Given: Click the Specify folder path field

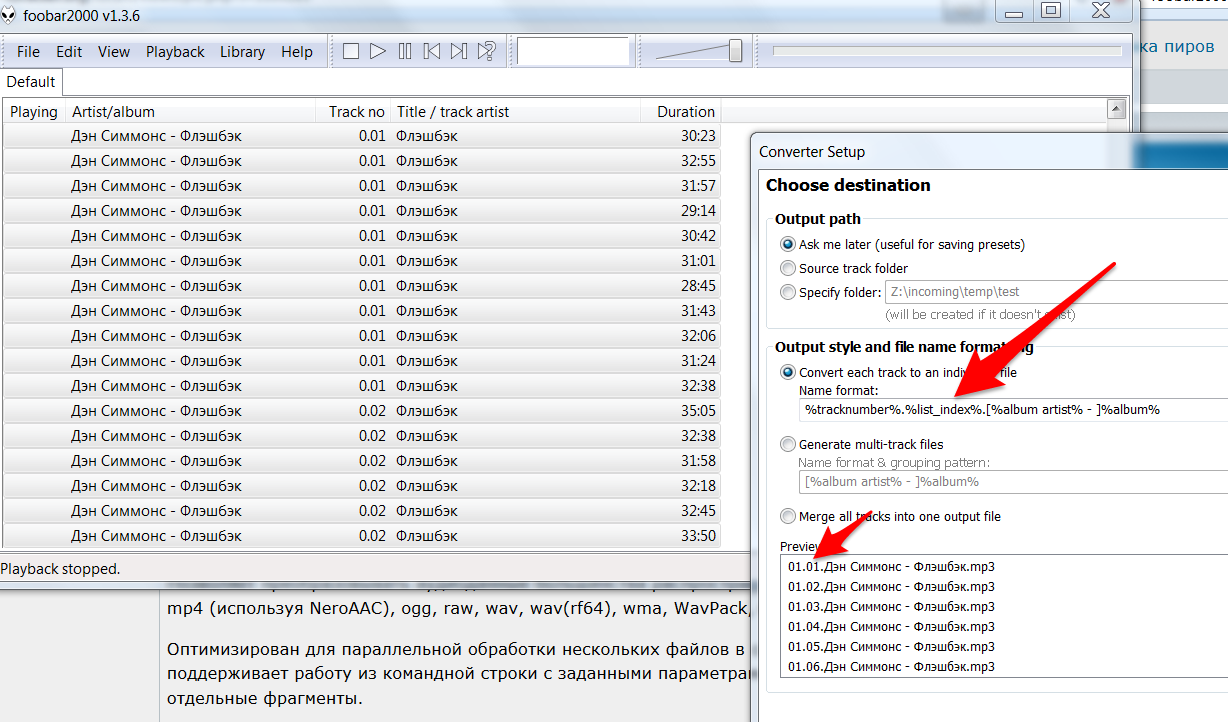Looking at the screenshot, I should coord(1056,292).
